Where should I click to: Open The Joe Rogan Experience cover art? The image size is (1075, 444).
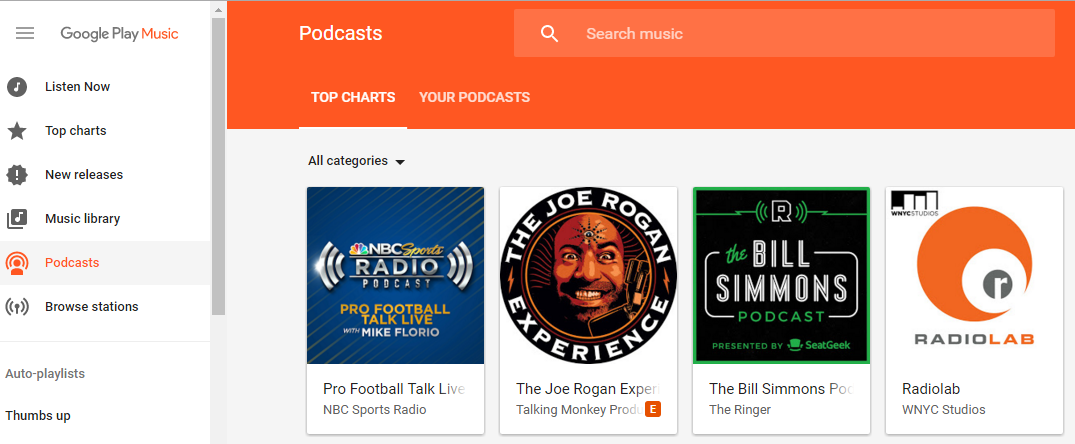[x=588, y=275]
